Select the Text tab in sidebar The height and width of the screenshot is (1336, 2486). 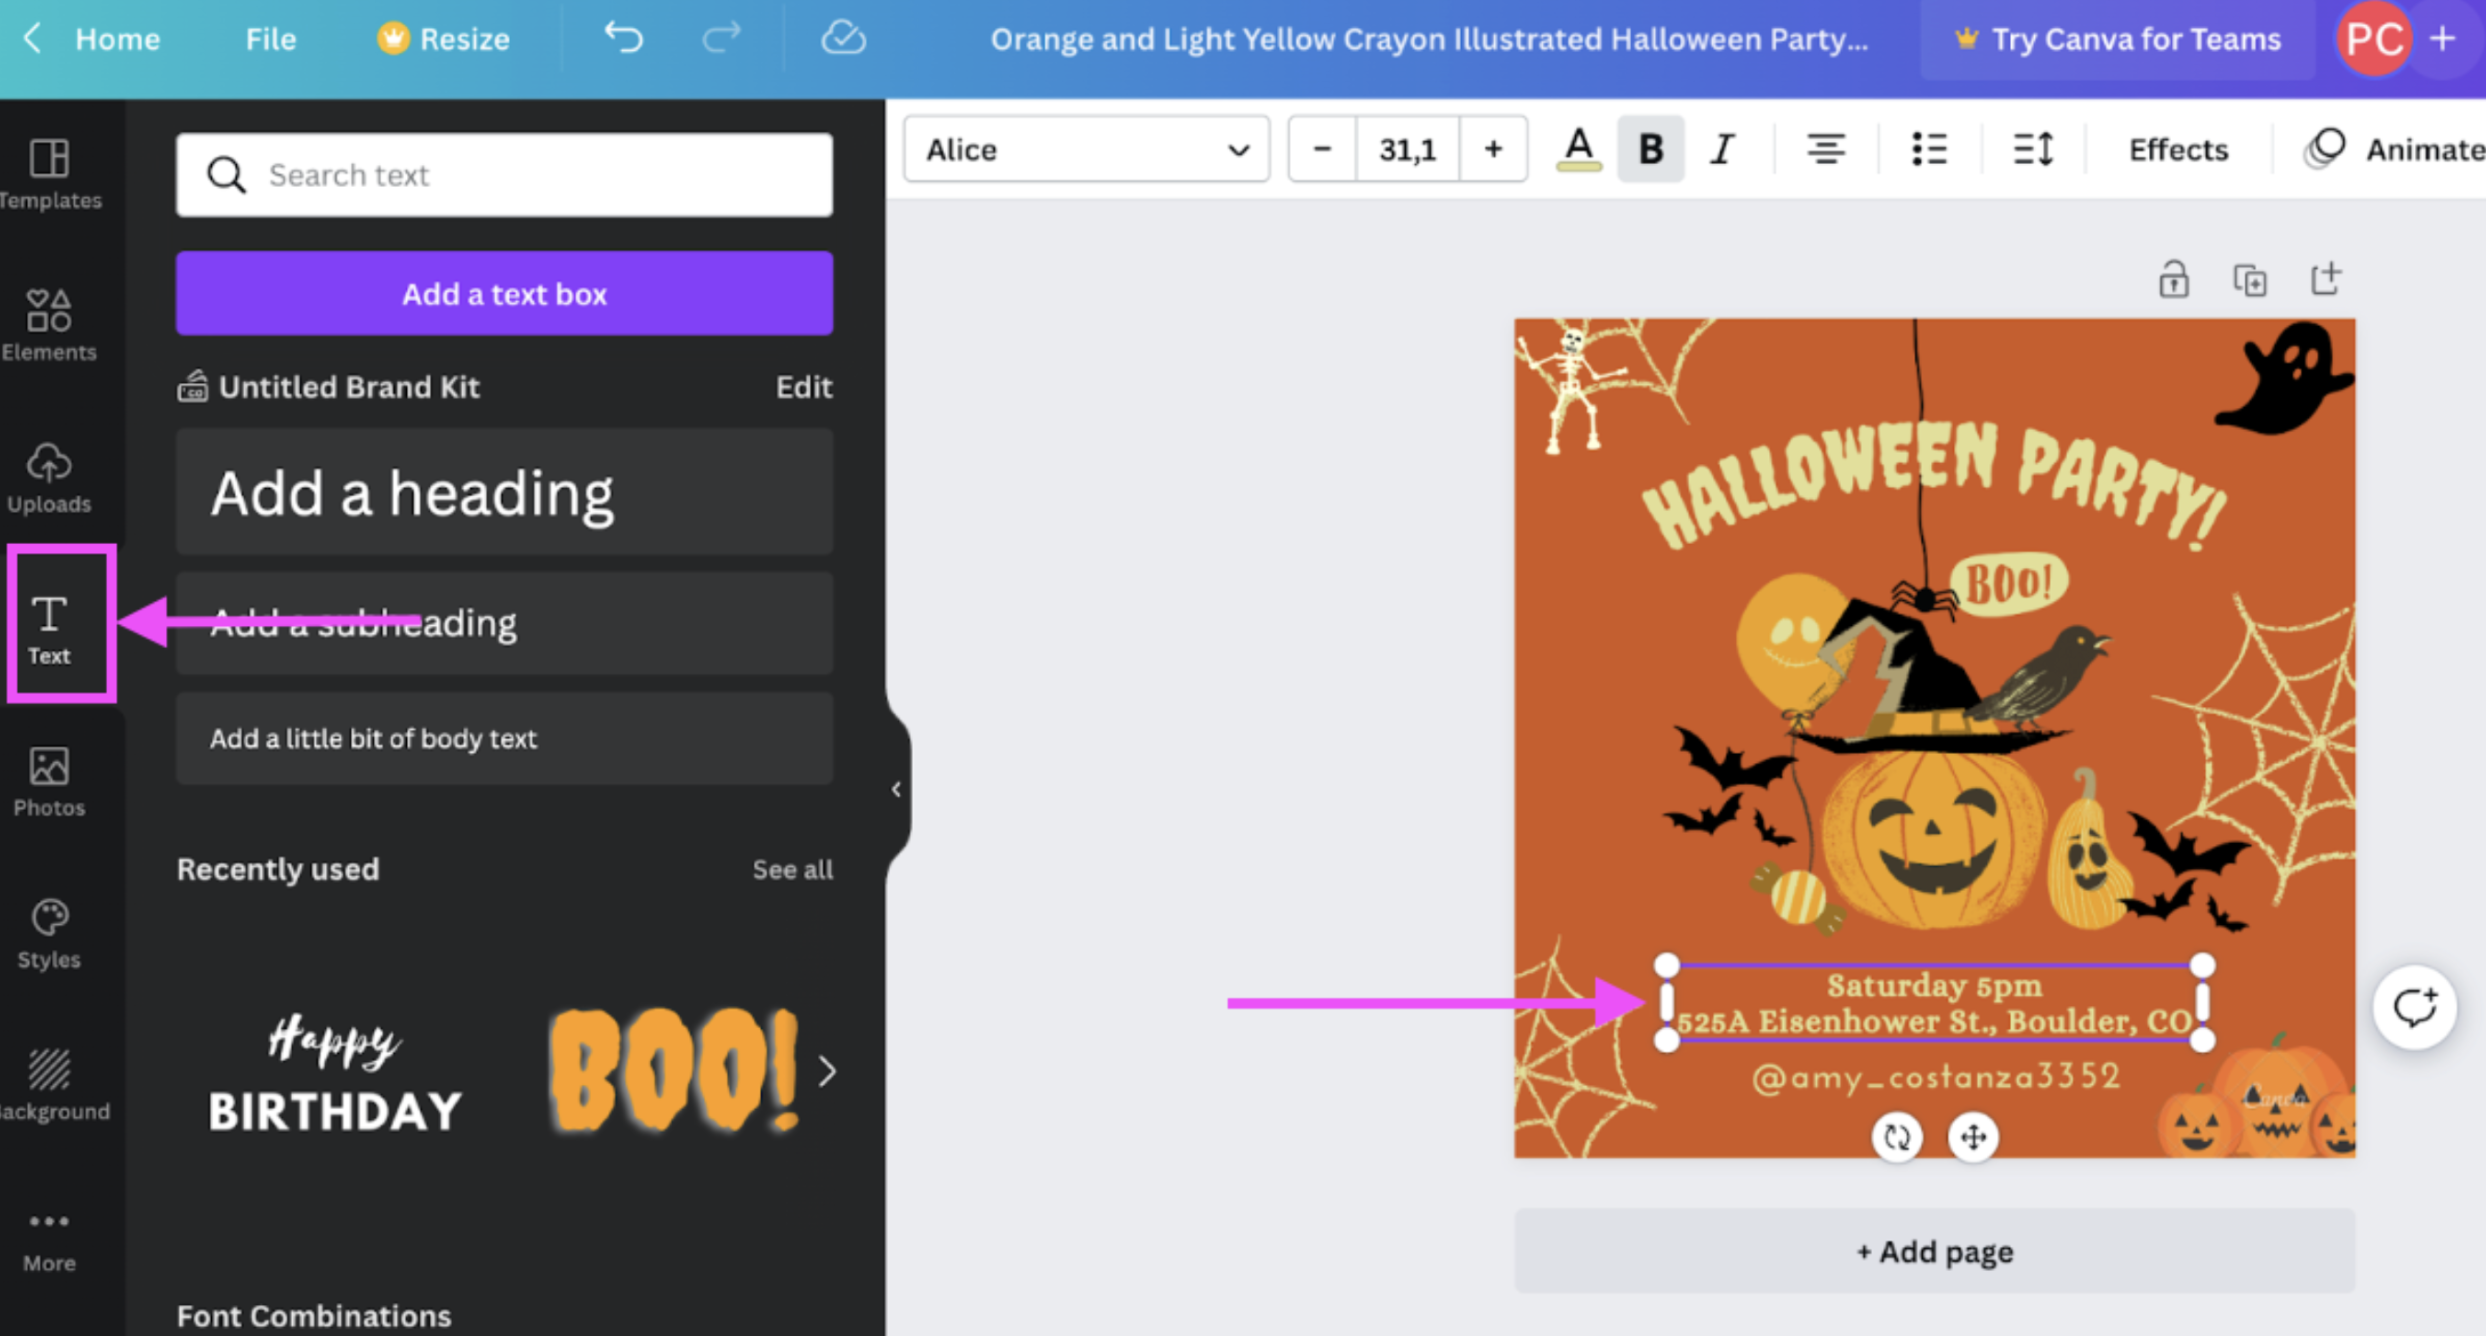(x=49, y=628)
